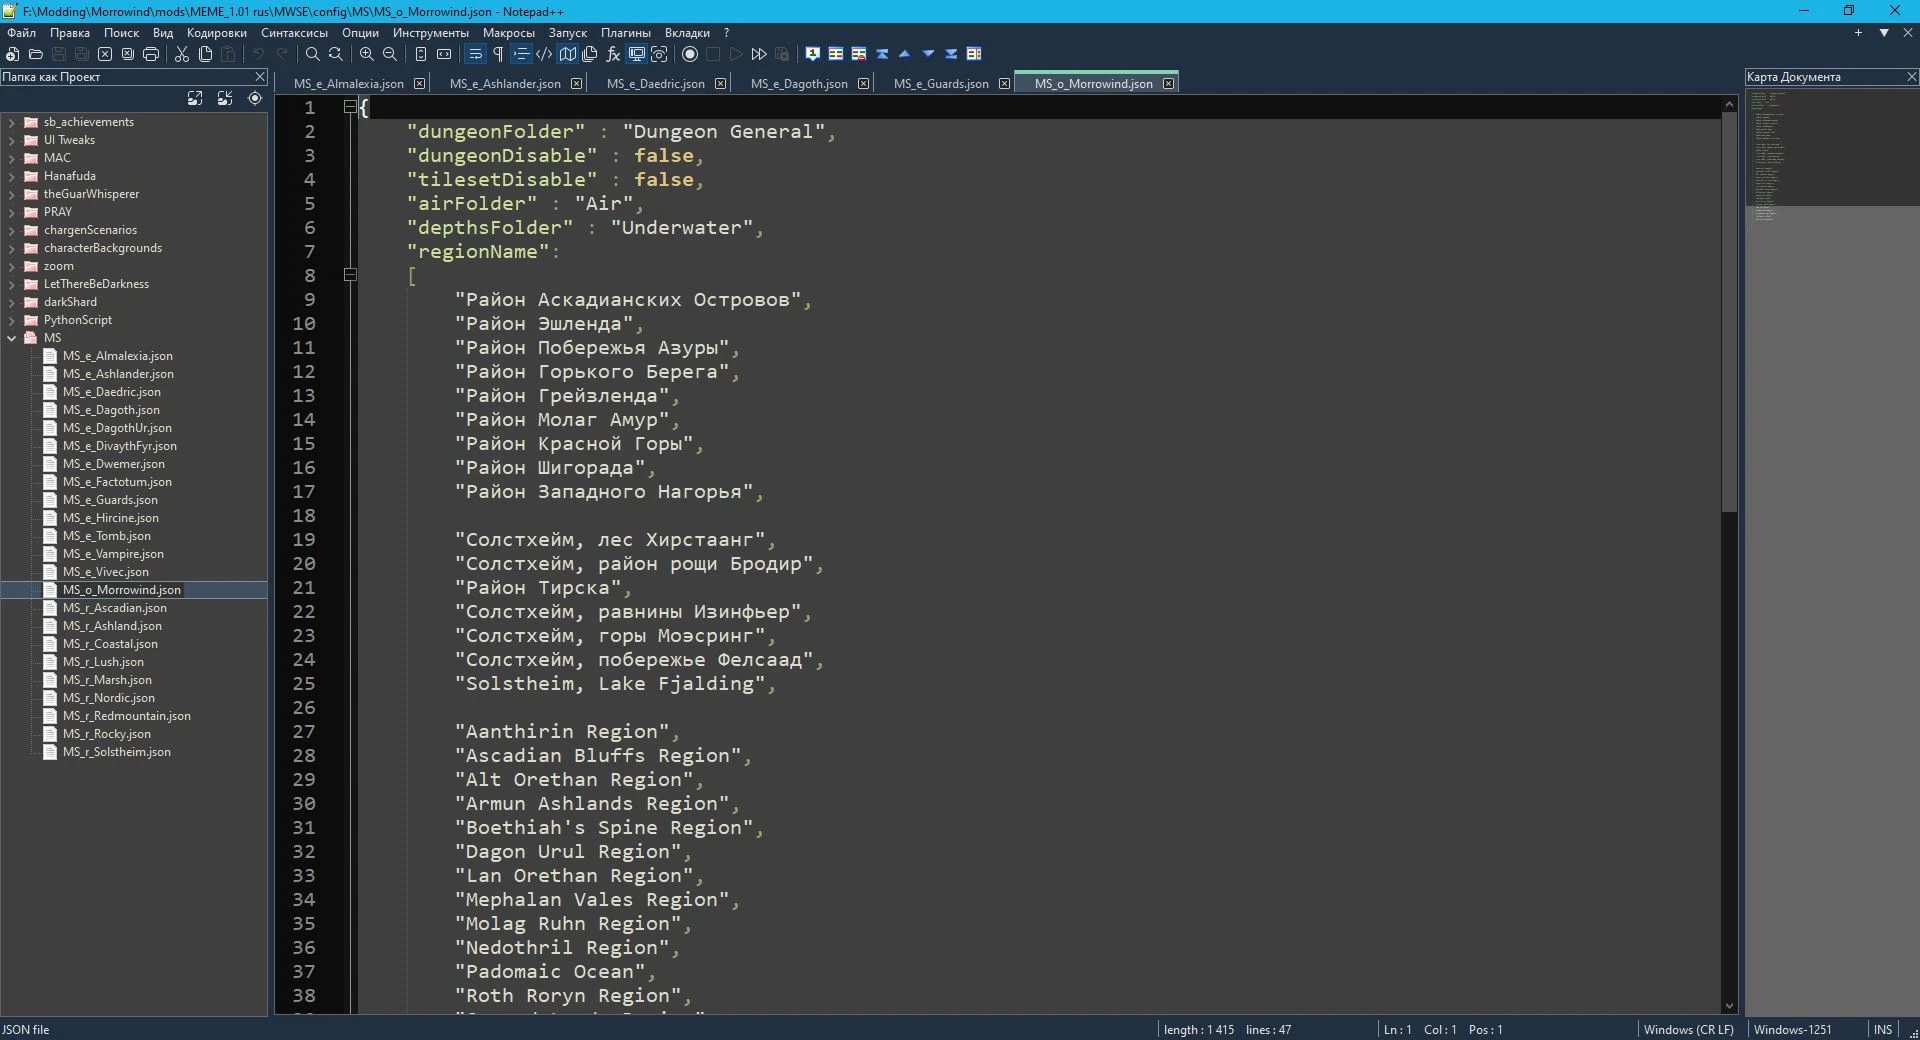Toggle synchronized horizontal scrolling
1920x1040 pixels.
[x=444, y=54]
